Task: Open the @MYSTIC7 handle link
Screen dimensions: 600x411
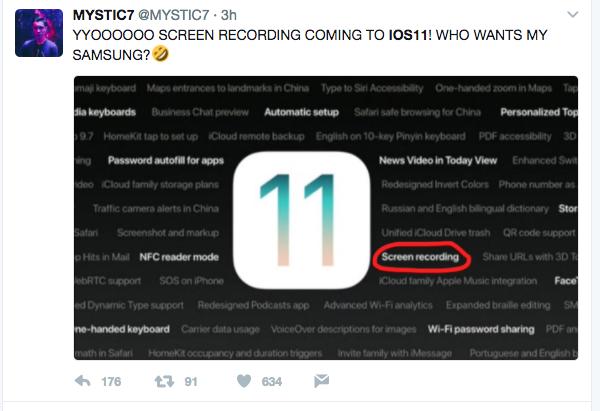Action: (173, 15)
